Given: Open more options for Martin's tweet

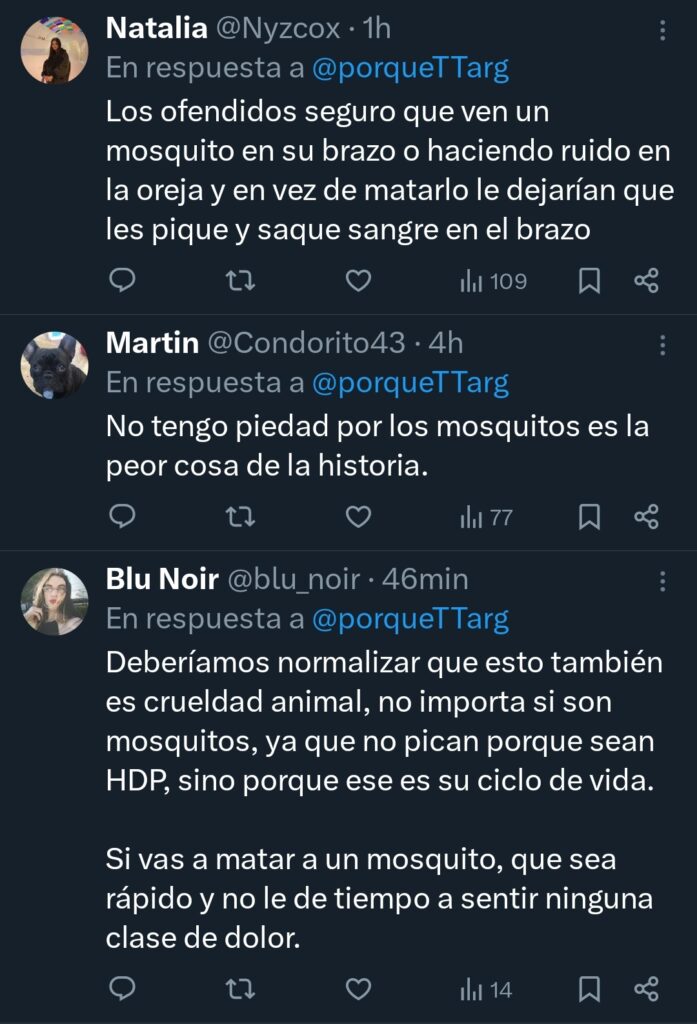Looking at the screenshot, I should [662, 345].
